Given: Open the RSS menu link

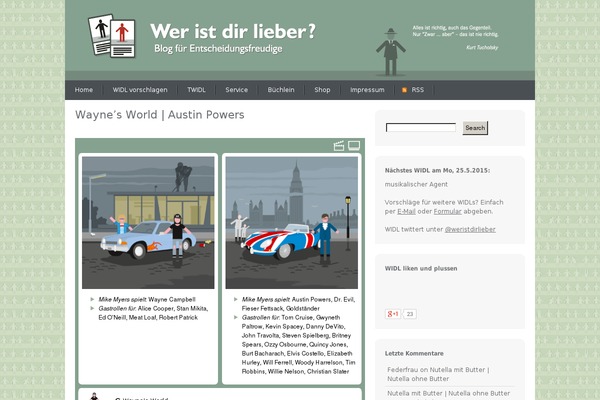Looking at the screenshot, I should click(x=417, y=90).
